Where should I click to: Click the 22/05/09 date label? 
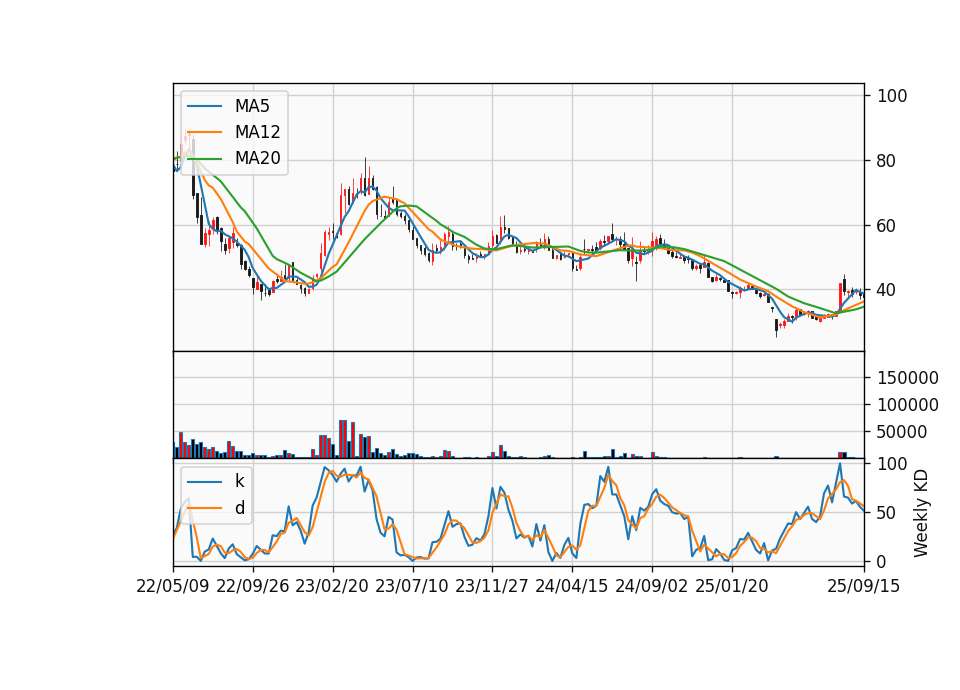coord(173,586)
